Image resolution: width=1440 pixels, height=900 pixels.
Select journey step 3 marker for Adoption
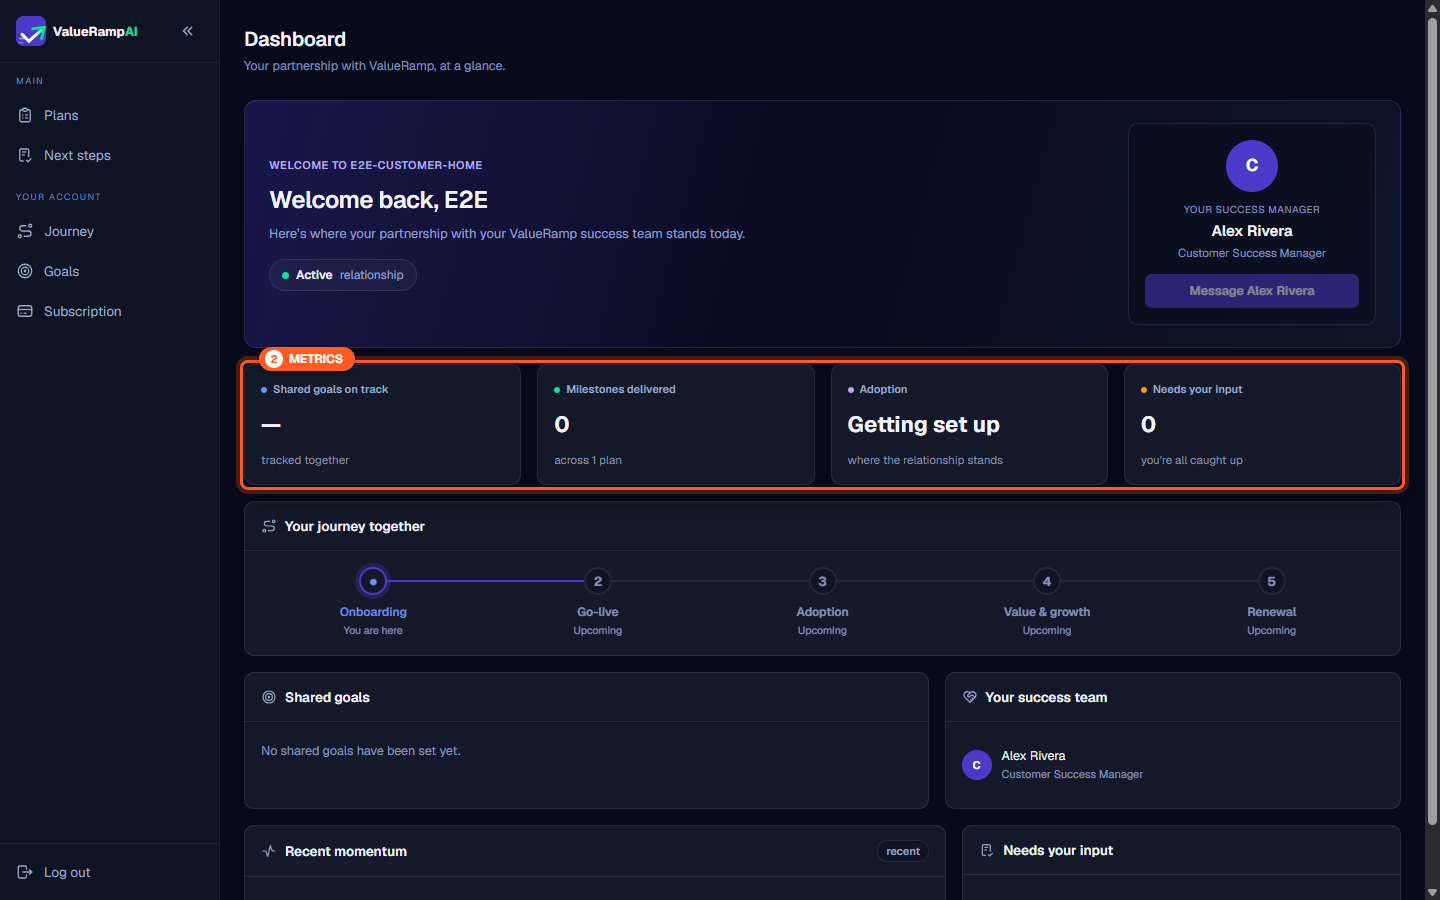click(823, 581)
